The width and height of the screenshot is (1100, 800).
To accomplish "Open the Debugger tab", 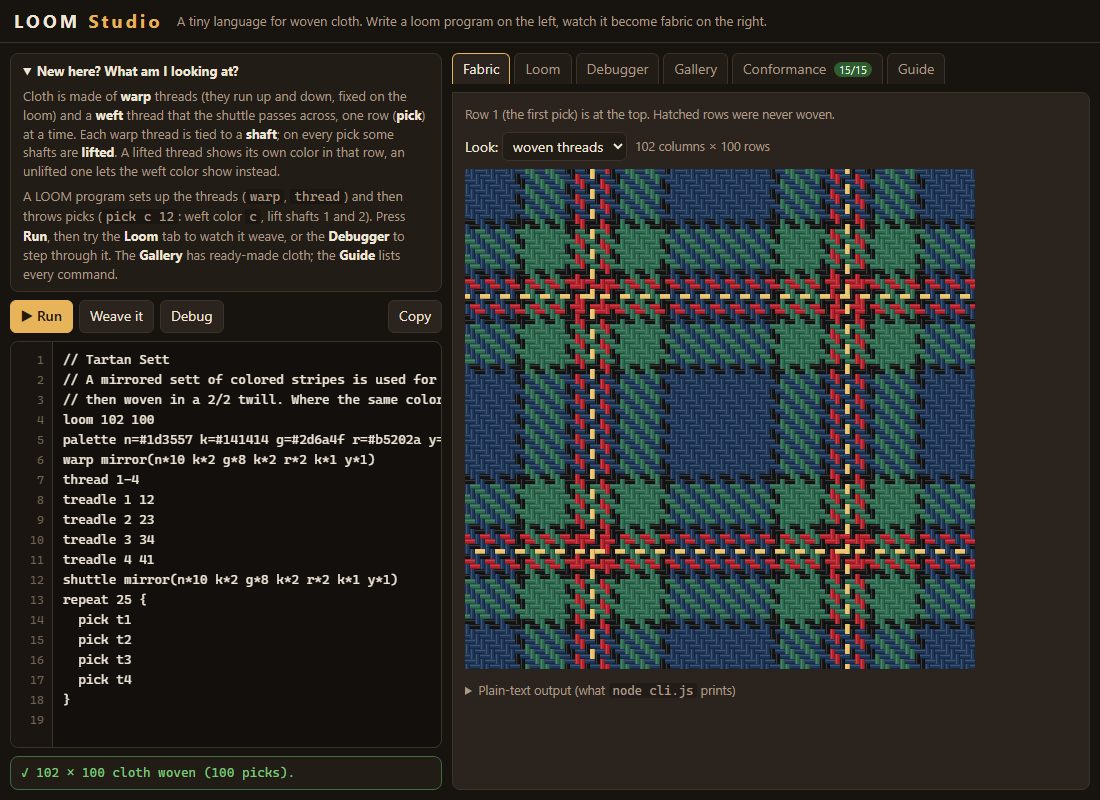I will point(617,69).
